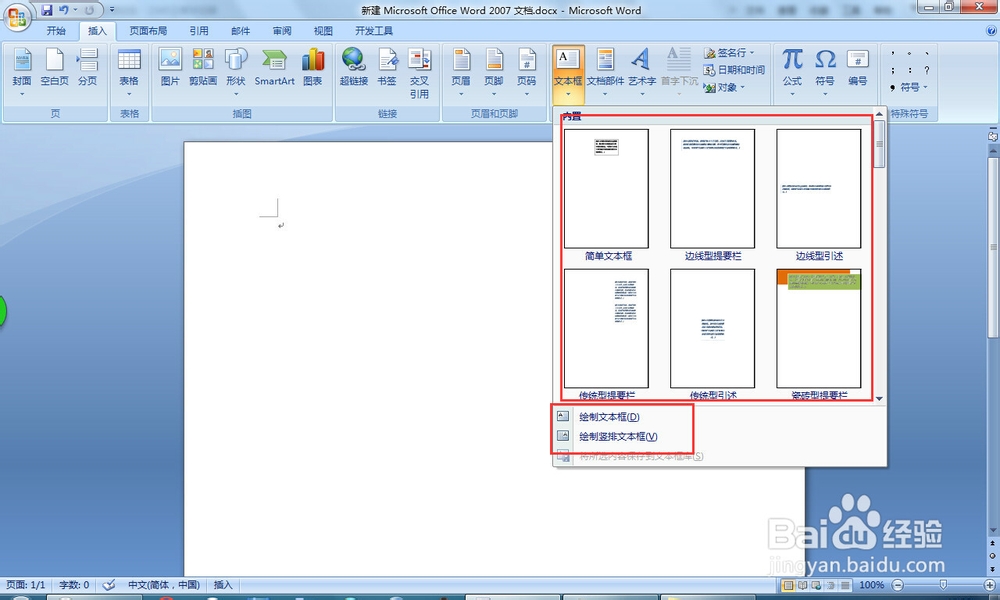Click the Save icon in Quick Access toolbar
The image size is (1000, 600).
(47, 10)
